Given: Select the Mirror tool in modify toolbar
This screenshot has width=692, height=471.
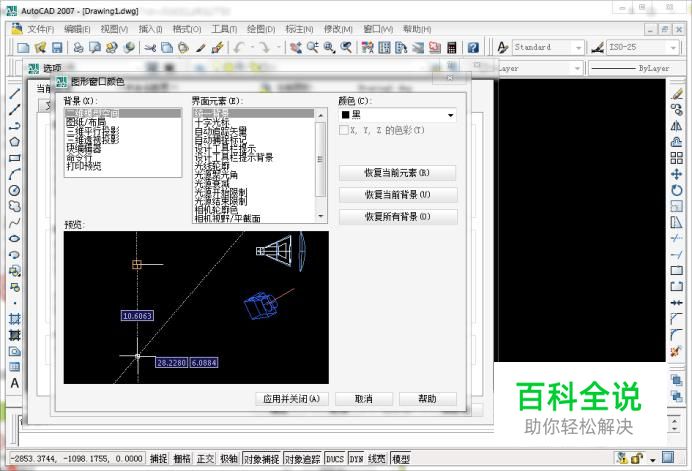Looking at the screenshot, I should tap(676, 126).
